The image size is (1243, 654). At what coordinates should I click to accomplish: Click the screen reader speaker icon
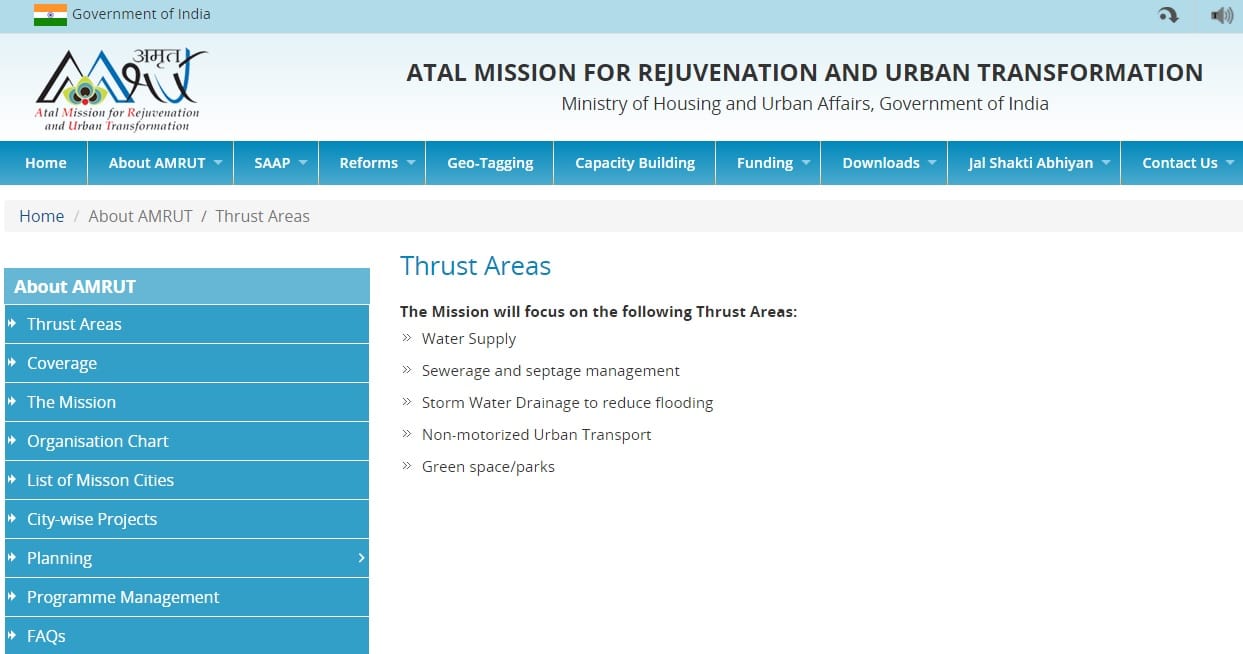(1221, 15)
